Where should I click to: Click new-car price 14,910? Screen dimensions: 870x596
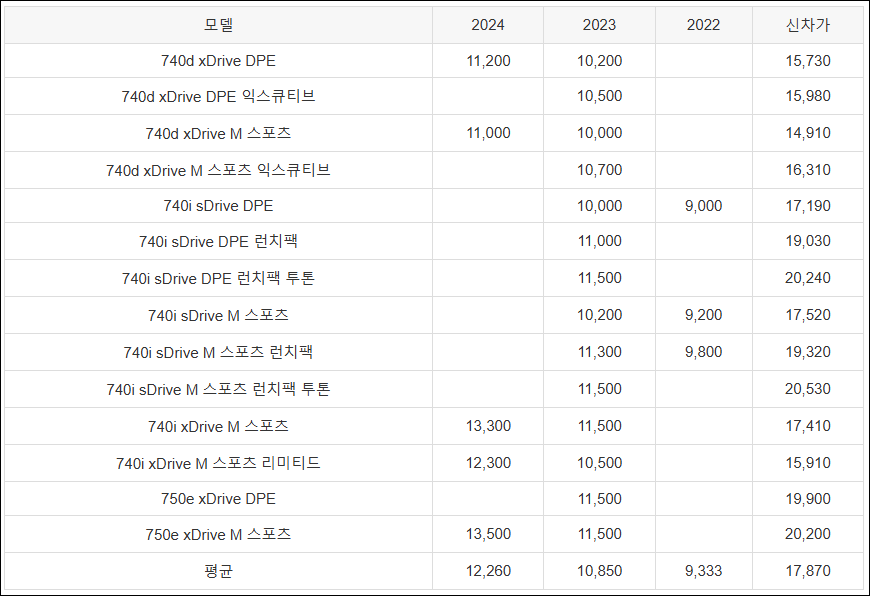(x=808, y=133)
